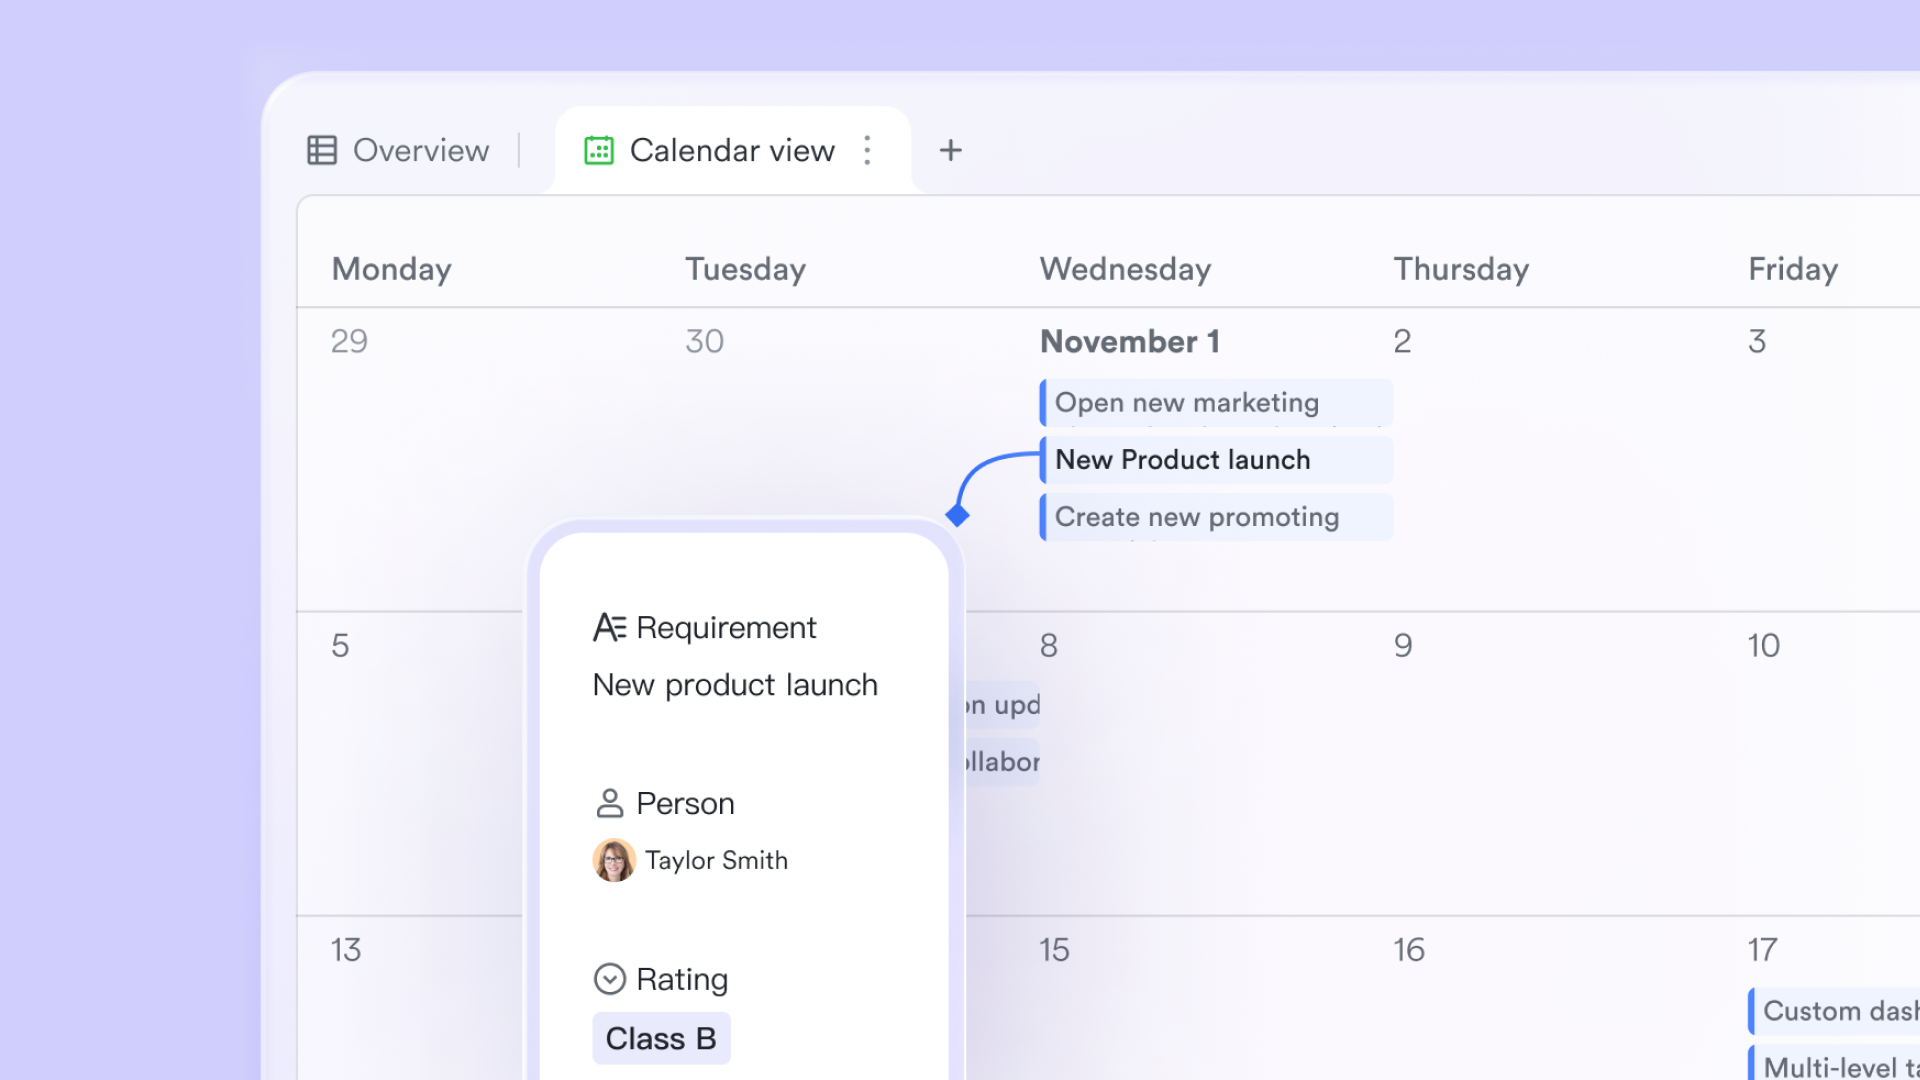Click the Person field label
This screenshot has width=1920, height=1080.
(685, 803)
